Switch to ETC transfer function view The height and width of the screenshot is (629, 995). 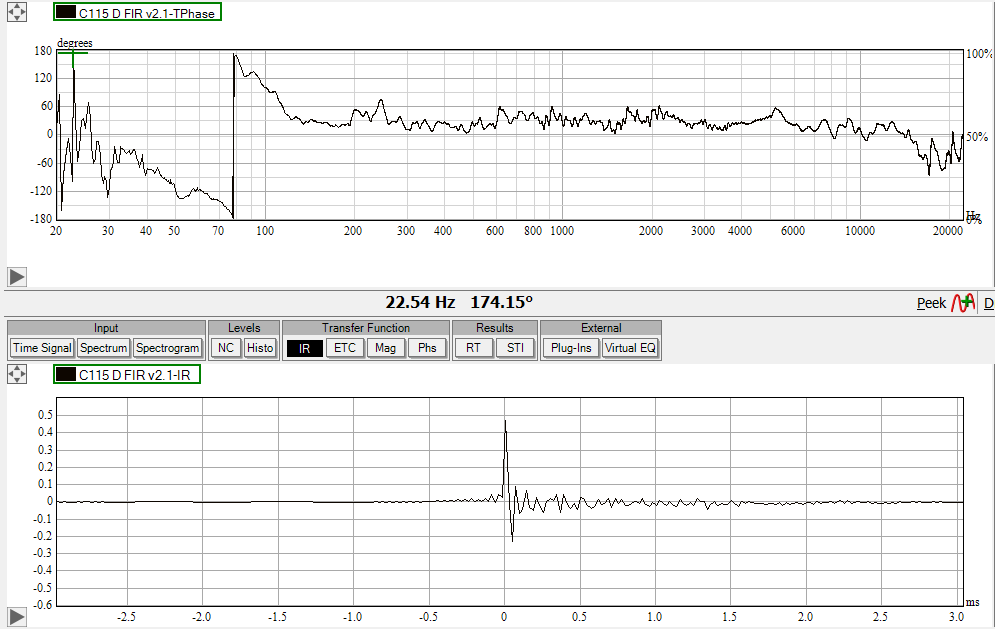tap(345, 348)
